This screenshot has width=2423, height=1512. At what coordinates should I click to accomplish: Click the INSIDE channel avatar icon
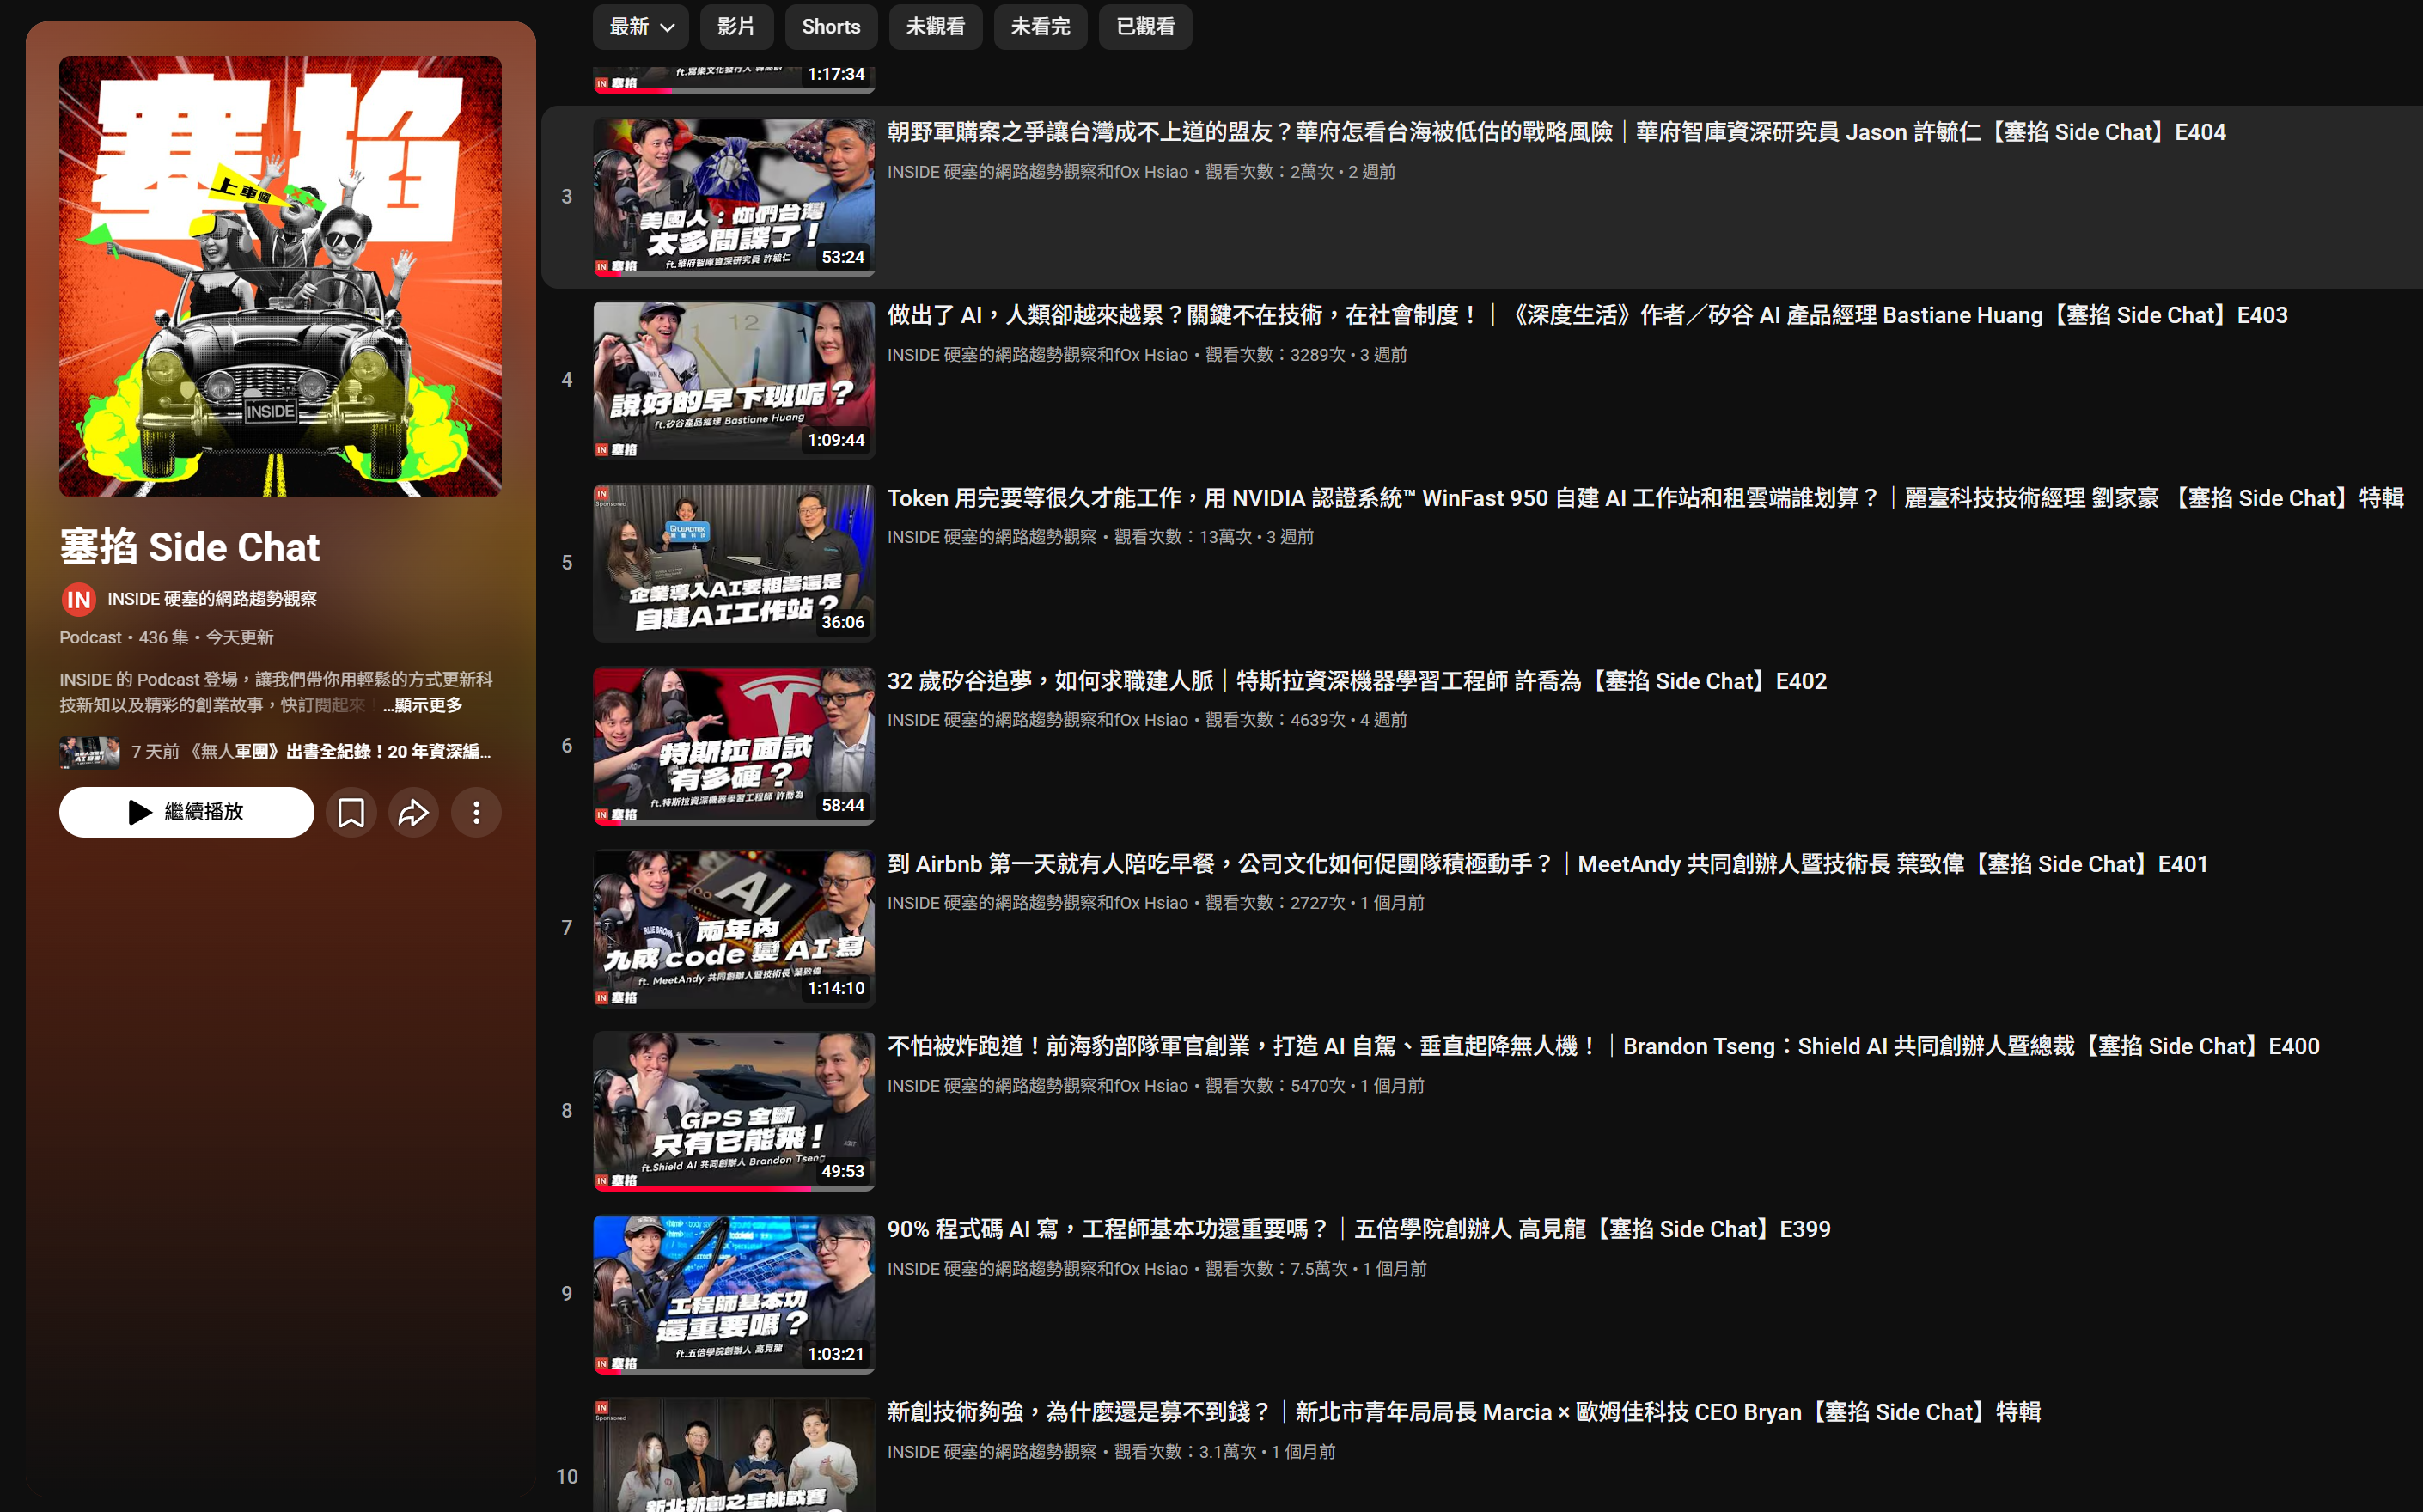click(78, 599)
